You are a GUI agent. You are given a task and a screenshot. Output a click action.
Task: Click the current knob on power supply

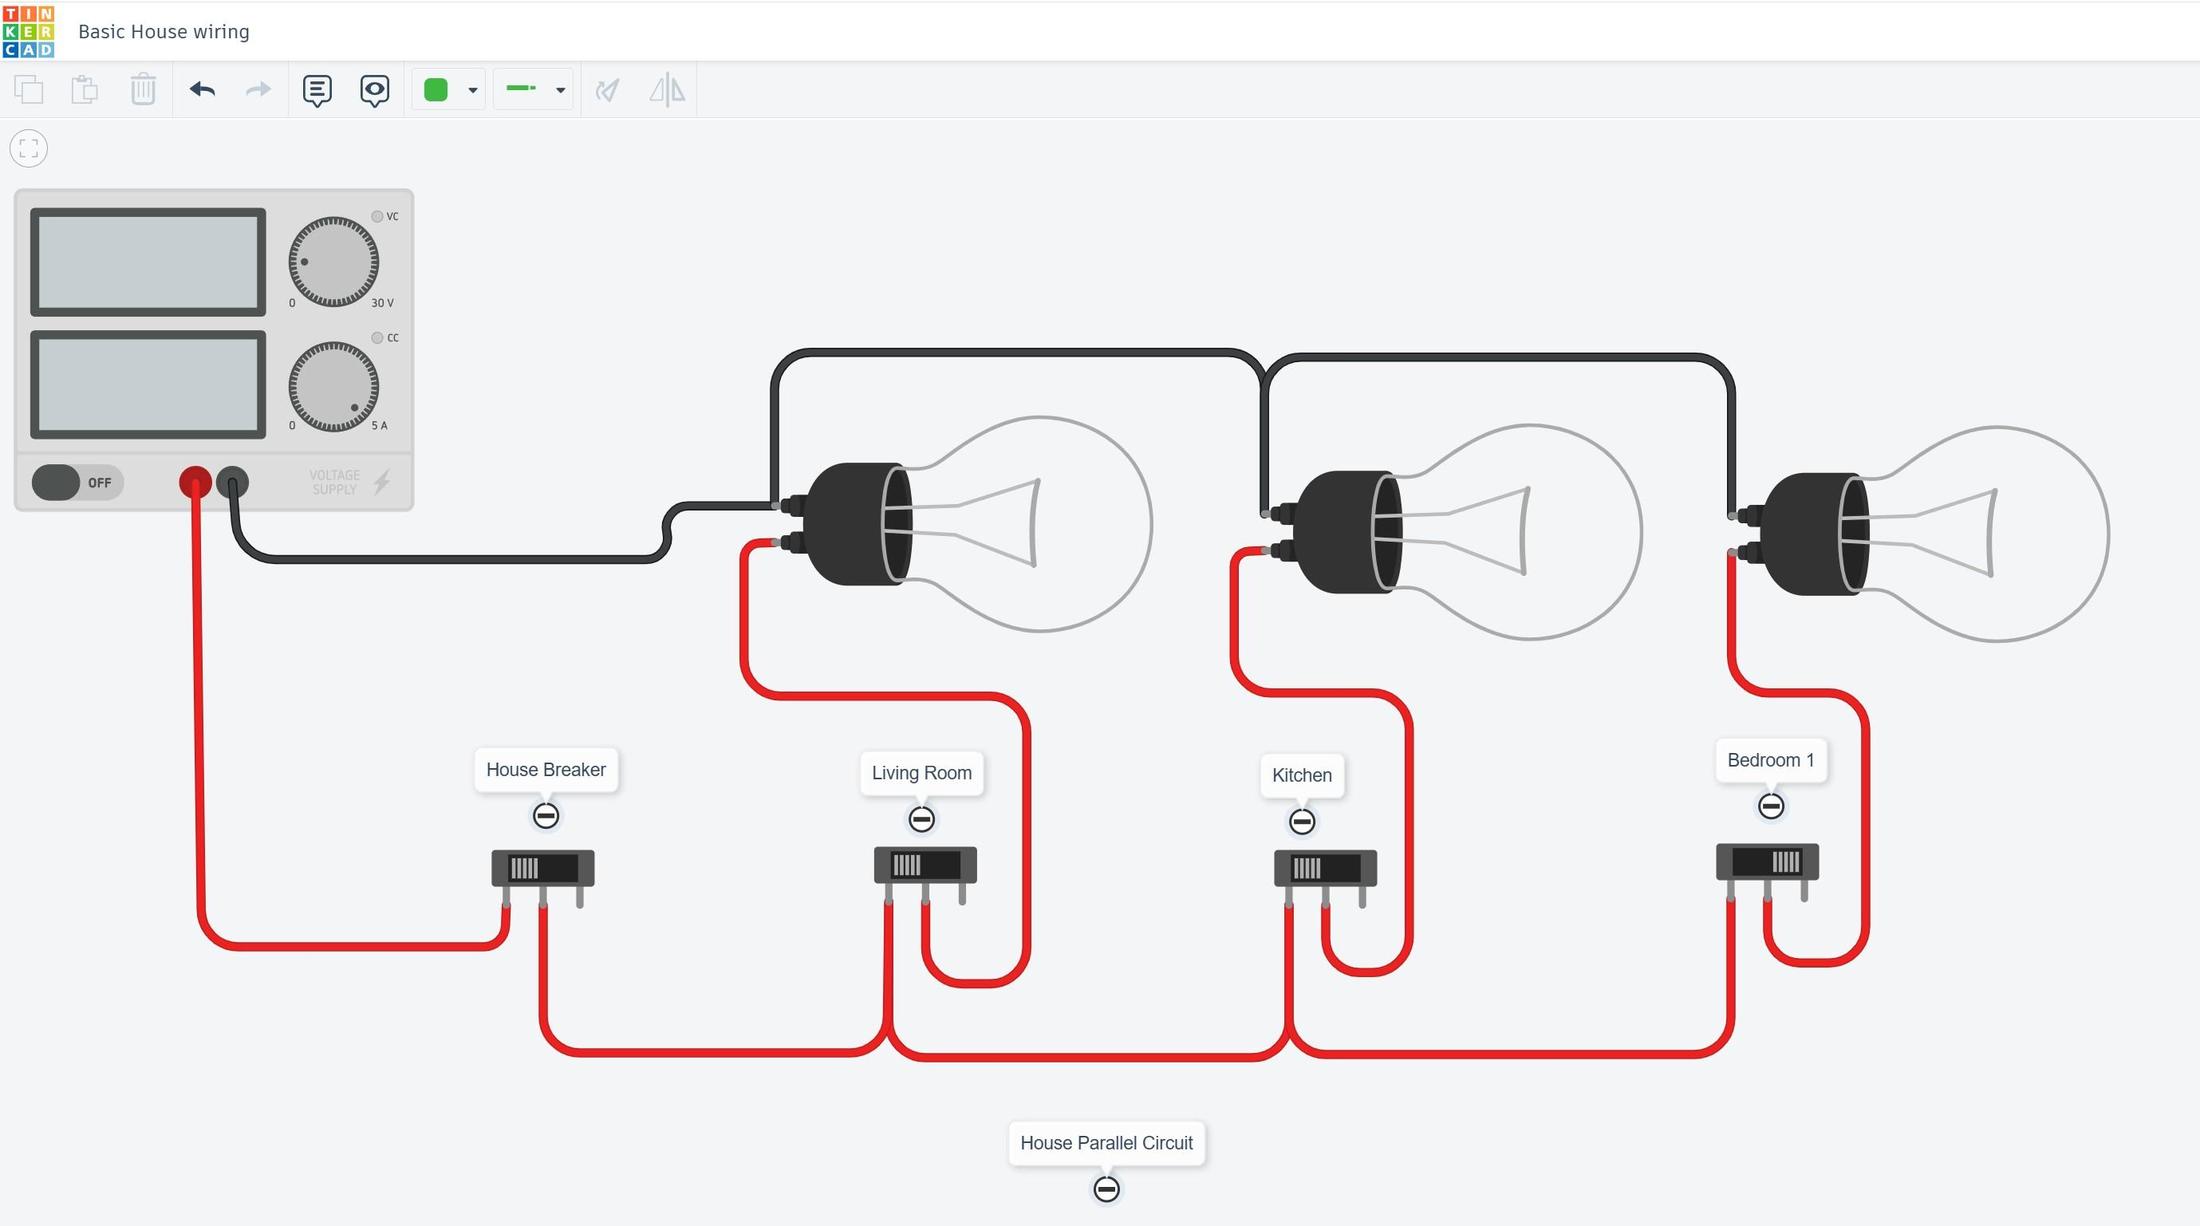(334, 387)
